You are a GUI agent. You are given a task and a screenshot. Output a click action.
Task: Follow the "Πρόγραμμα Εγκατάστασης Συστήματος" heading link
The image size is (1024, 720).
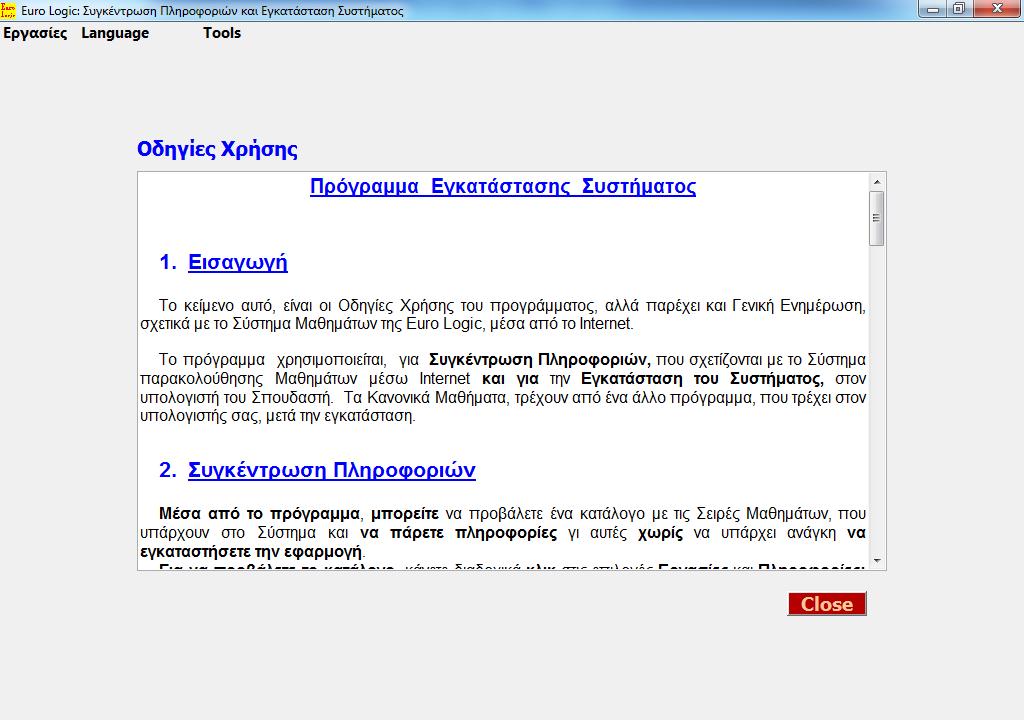pos(502,186)
